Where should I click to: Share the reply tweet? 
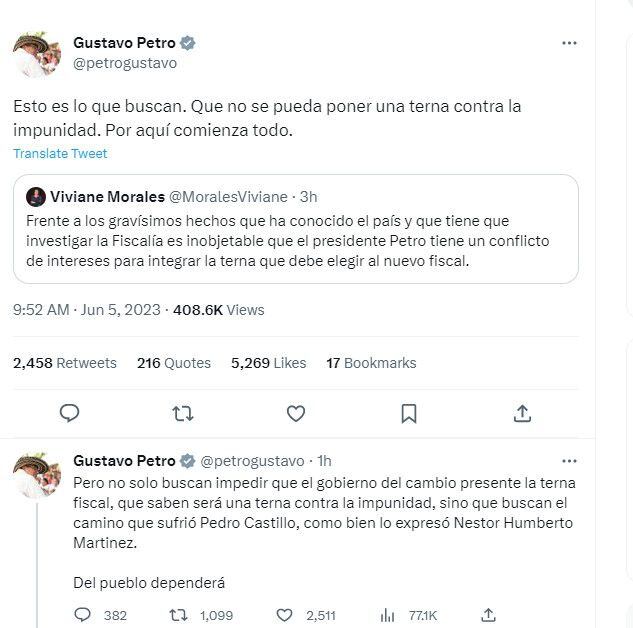point(489,615)
